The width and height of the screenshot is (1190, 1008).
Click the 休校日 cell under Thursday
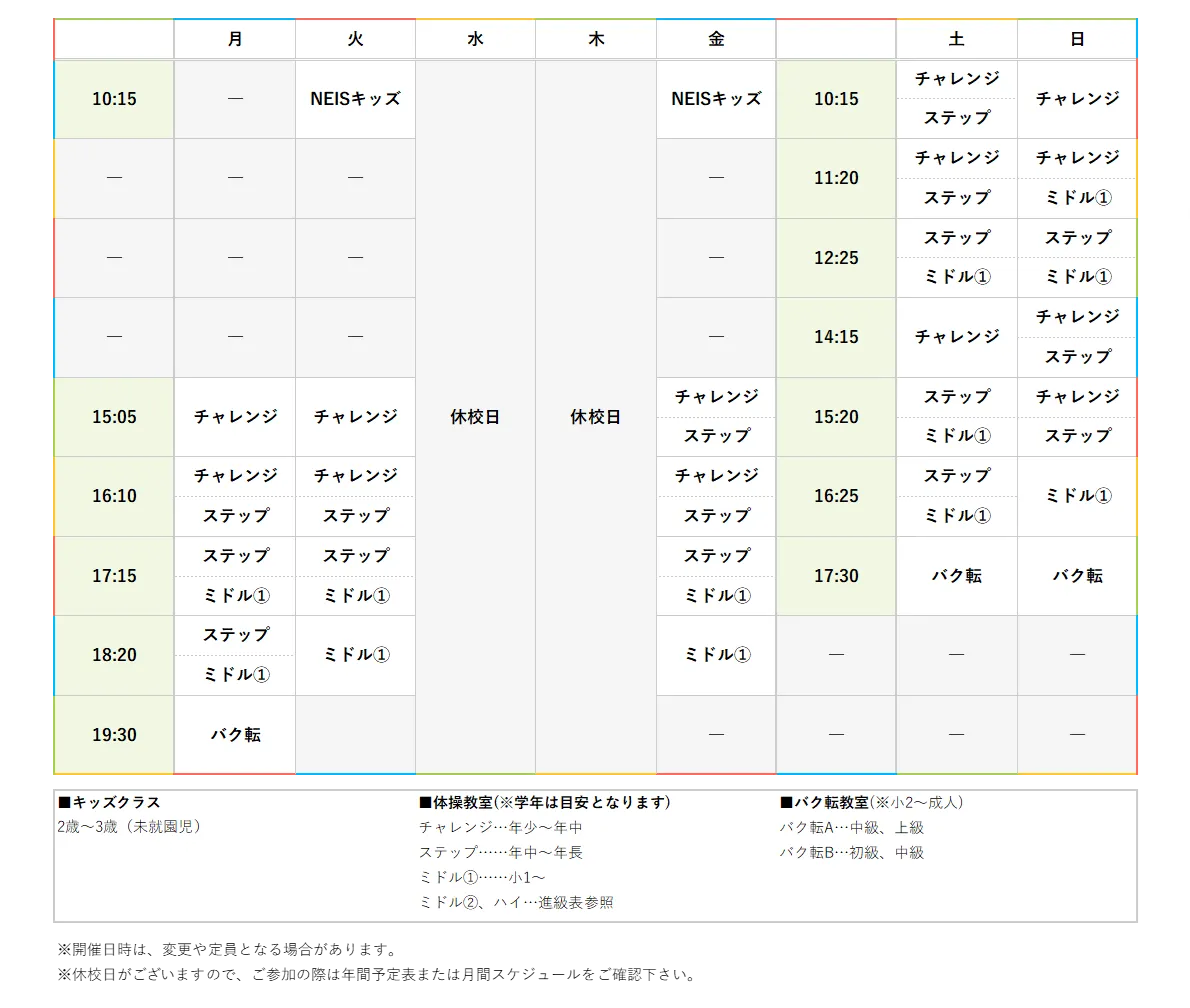pos(596,417)
